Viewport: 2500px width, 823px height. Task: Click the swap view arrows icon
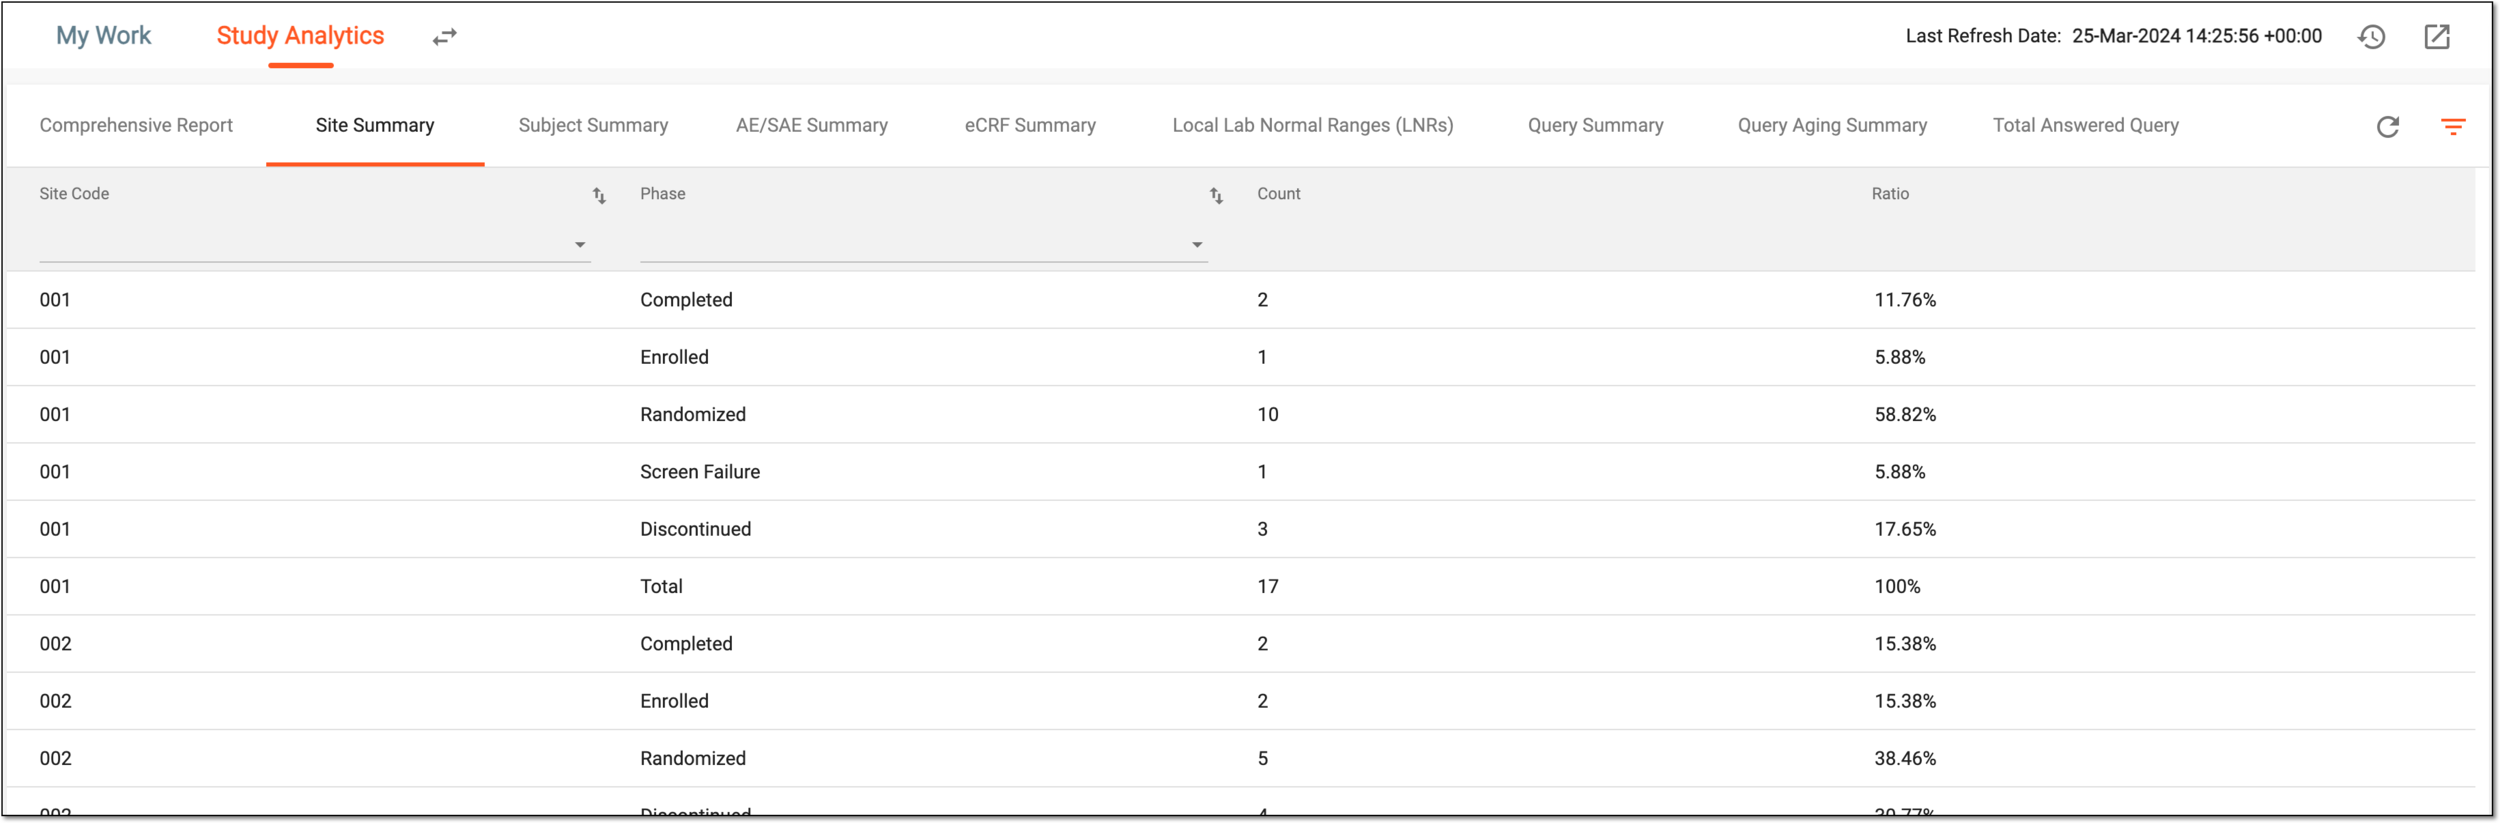tap(445, 37)
